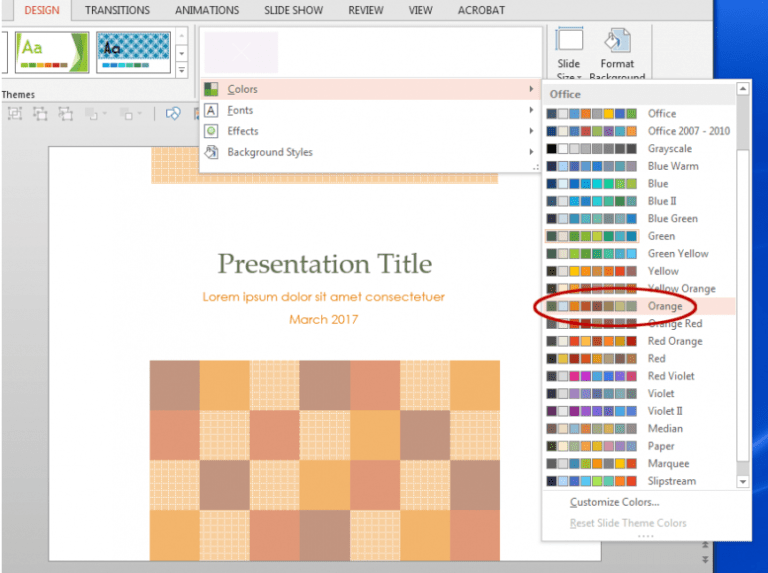768x573 pixels.
Task: Go to previous slide double-arrow button
Action: [x=705, y=545]
